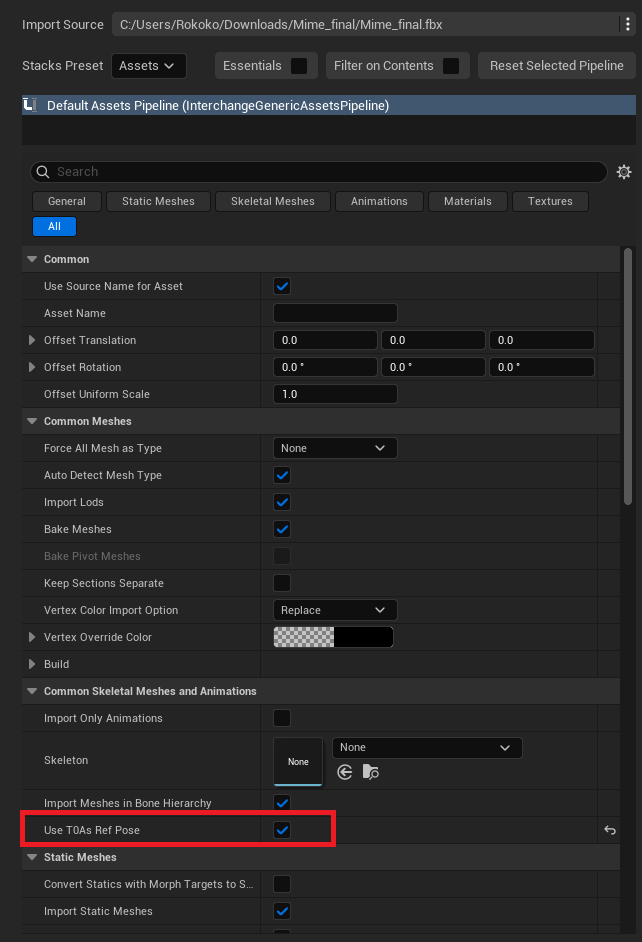Click the magnifier icon in search bar
This screenshot has width=642, height=942.
[43, 172]
